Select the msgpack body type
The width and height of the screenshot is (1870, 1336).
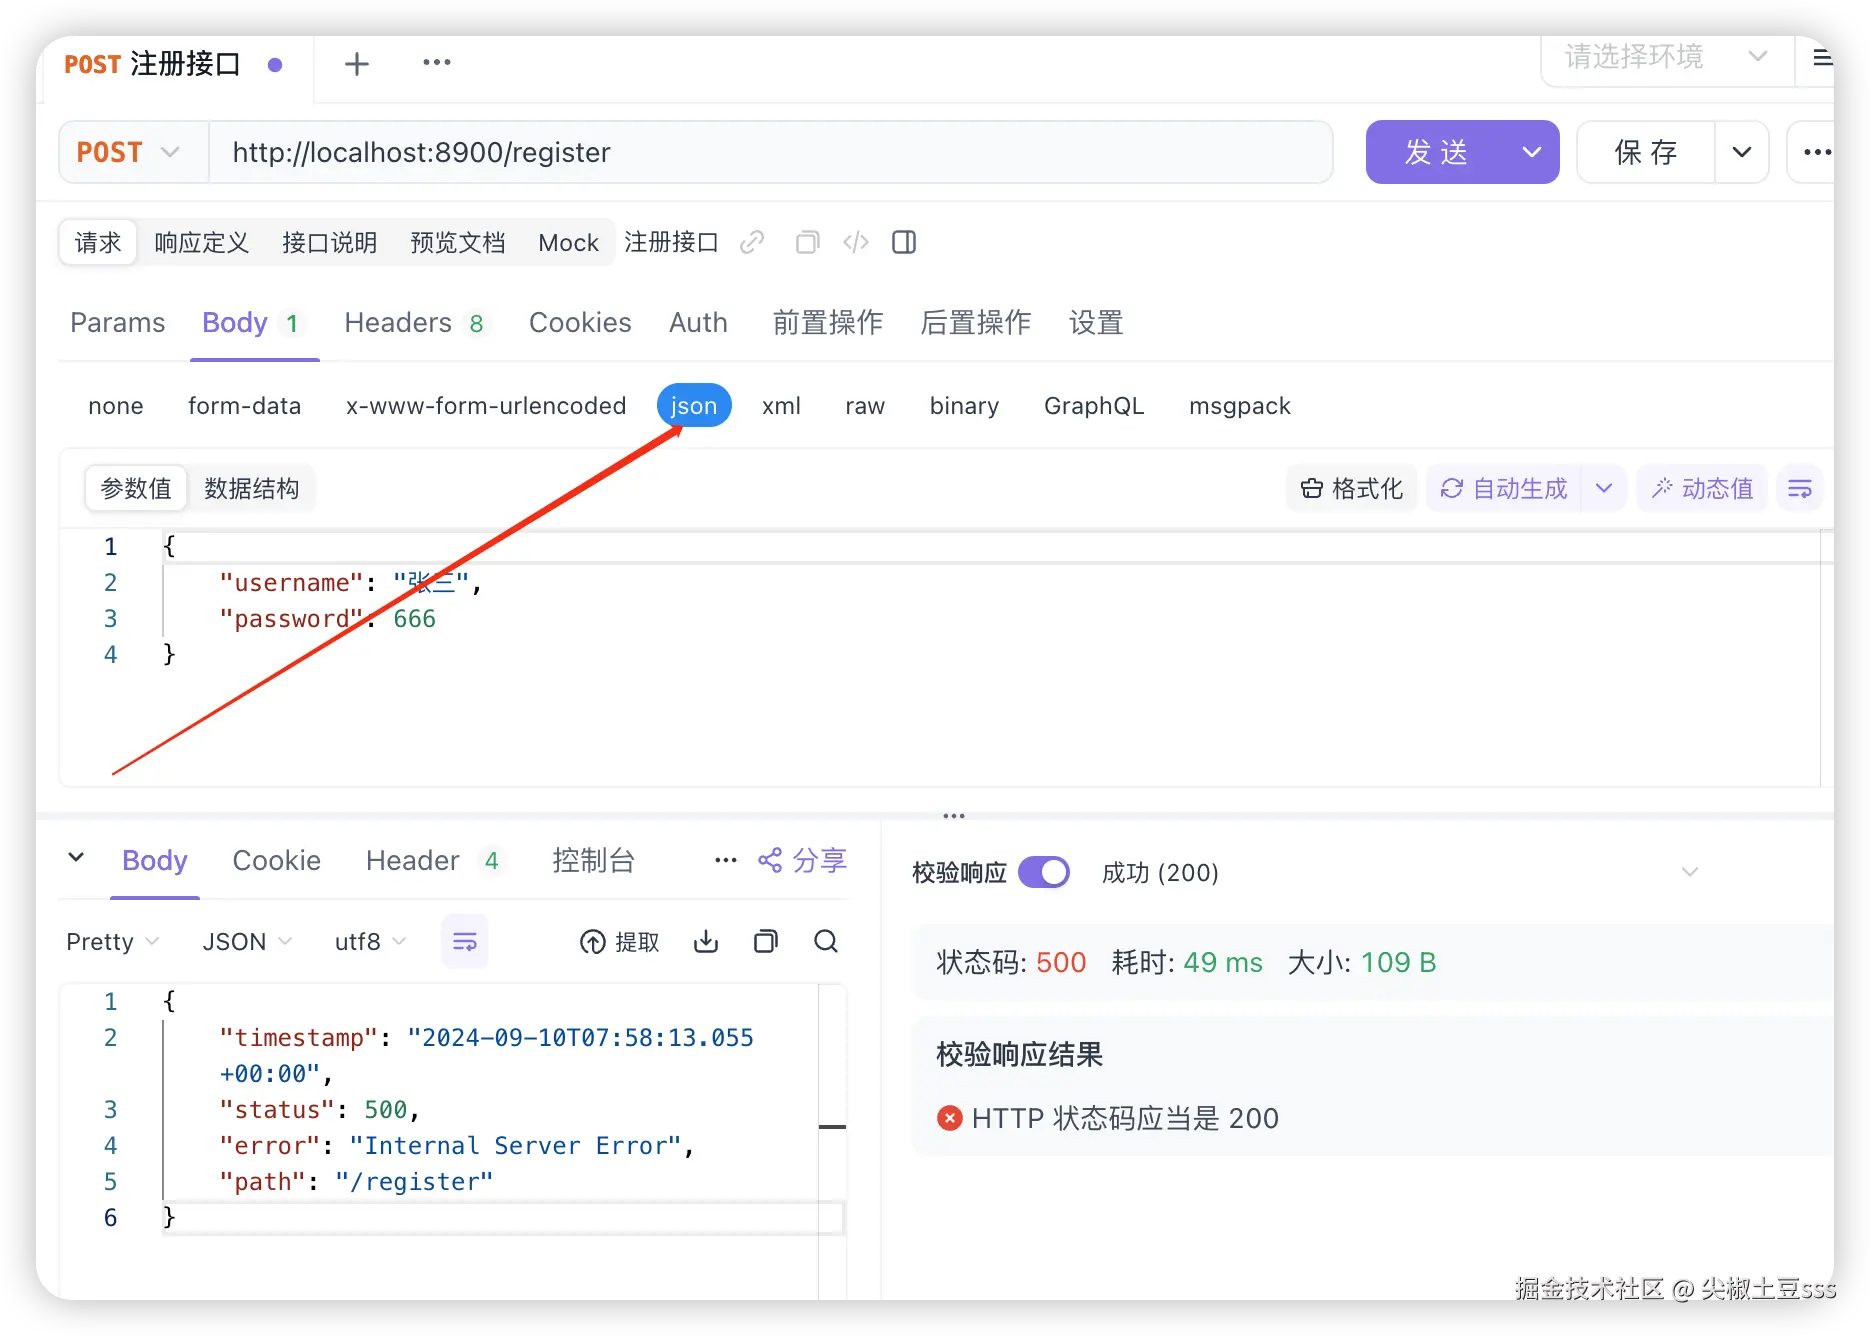[1240, 406]
